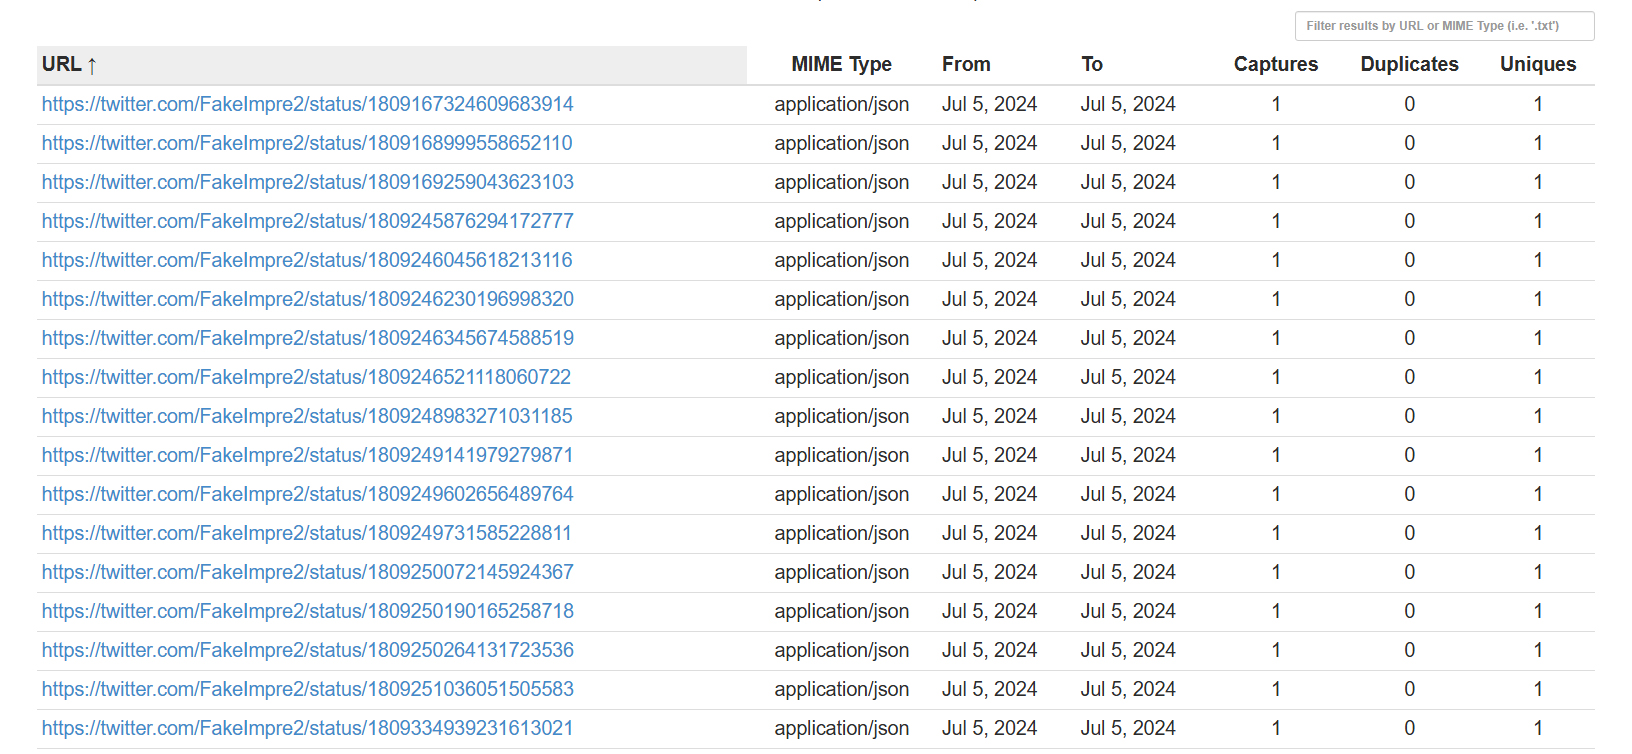Screen dimensions: 1632x754
Task: Open the status link ending in 1809168999558652110
Action: pos(307,143)
